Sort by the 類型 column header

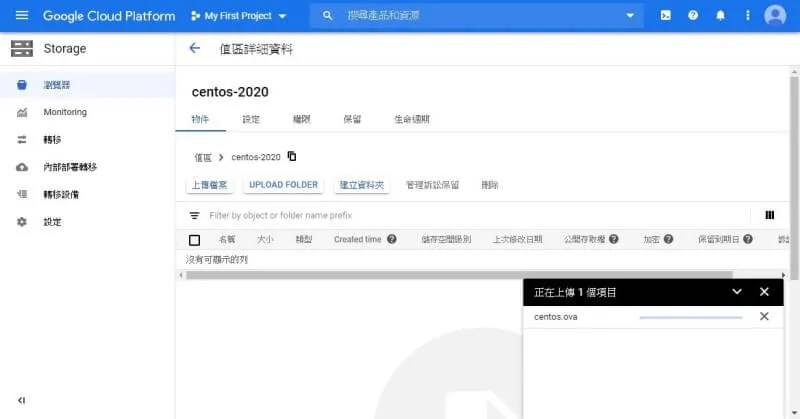pyautogui.click(x=304, y=239)
